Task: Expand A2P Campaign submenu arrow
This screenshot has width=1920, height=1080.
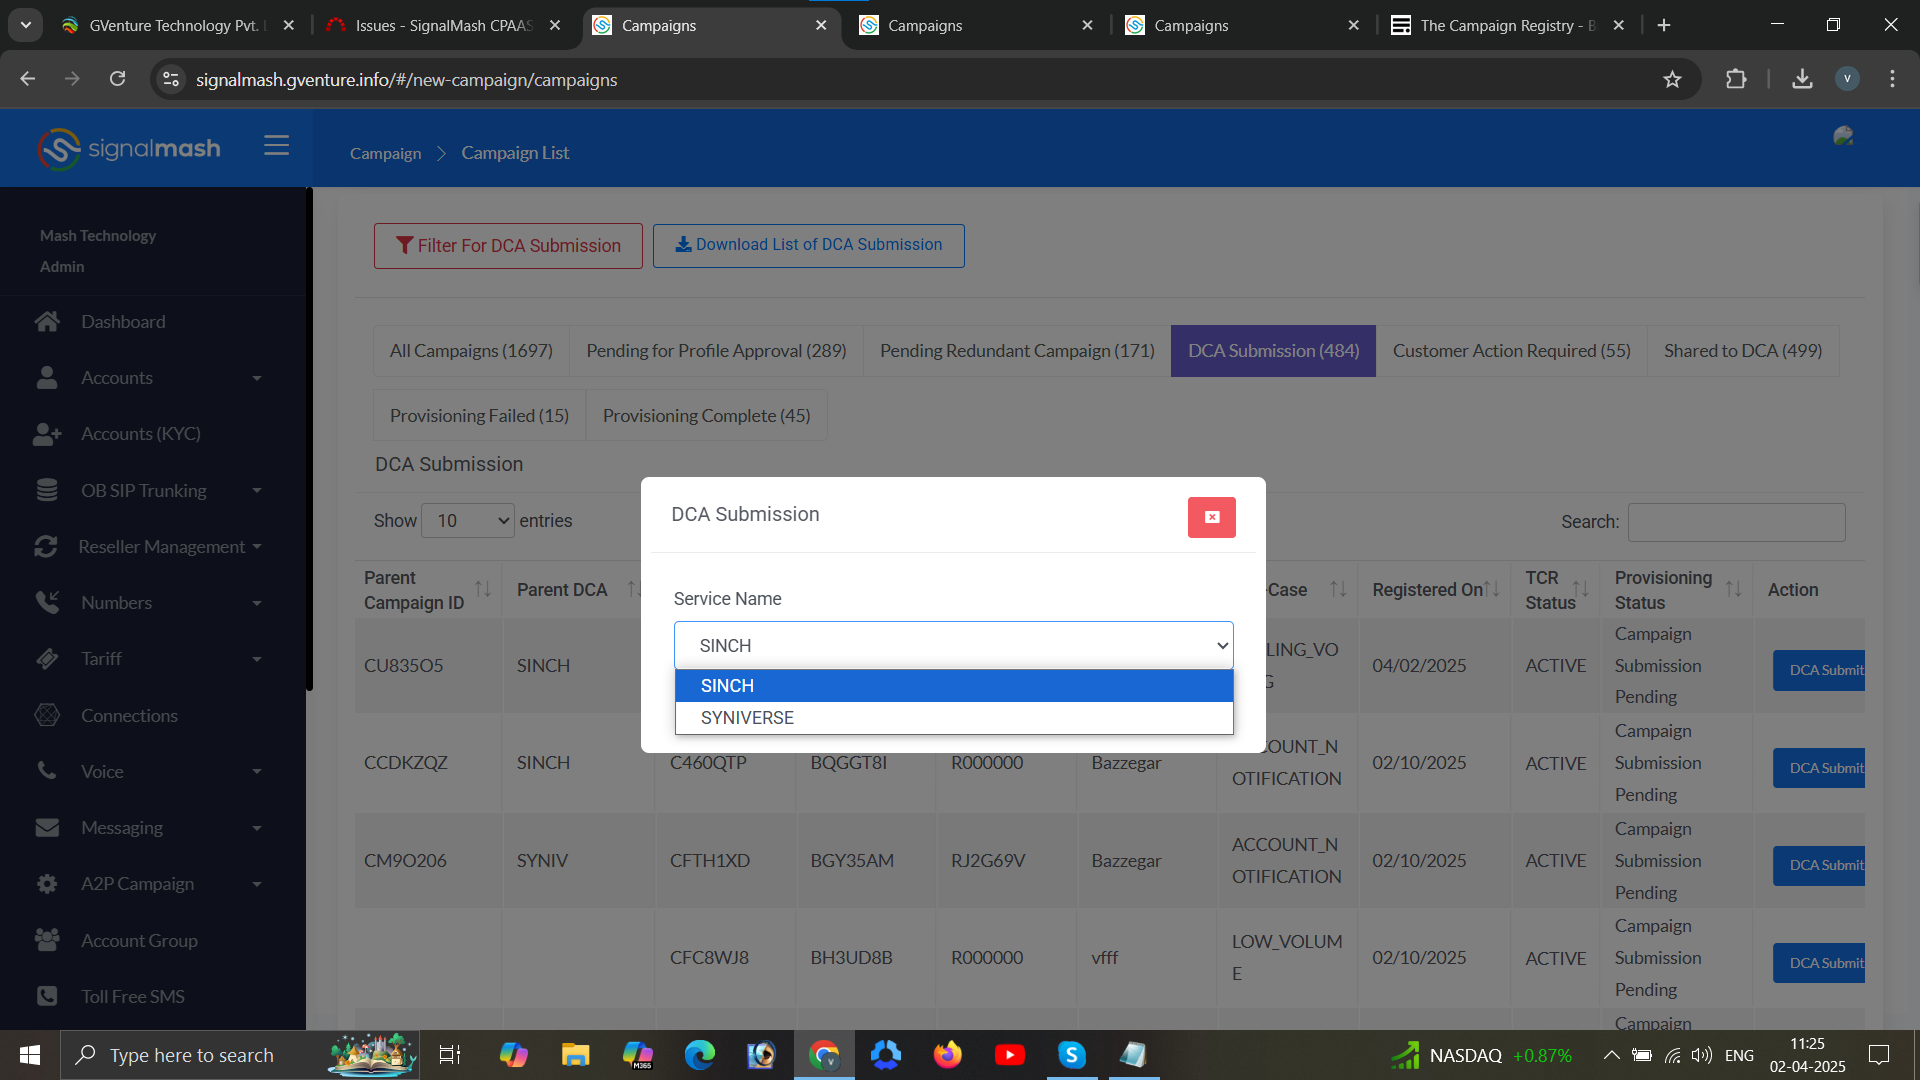Action: point(257,885)
